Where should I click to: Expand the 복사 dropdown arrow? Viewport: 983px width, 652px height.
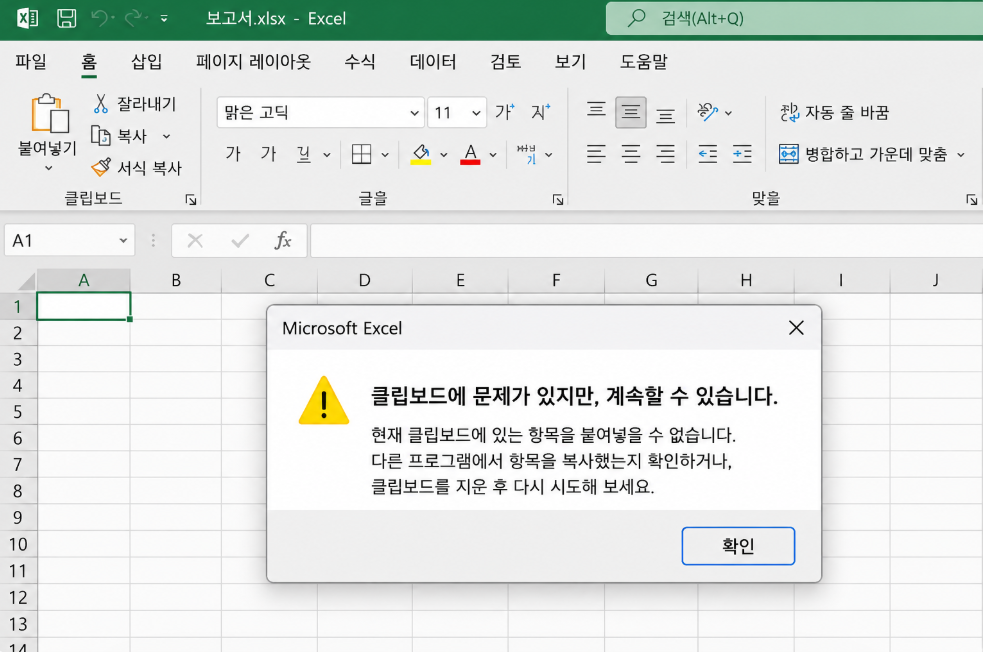pyautogui.click(x=166, y=136)
